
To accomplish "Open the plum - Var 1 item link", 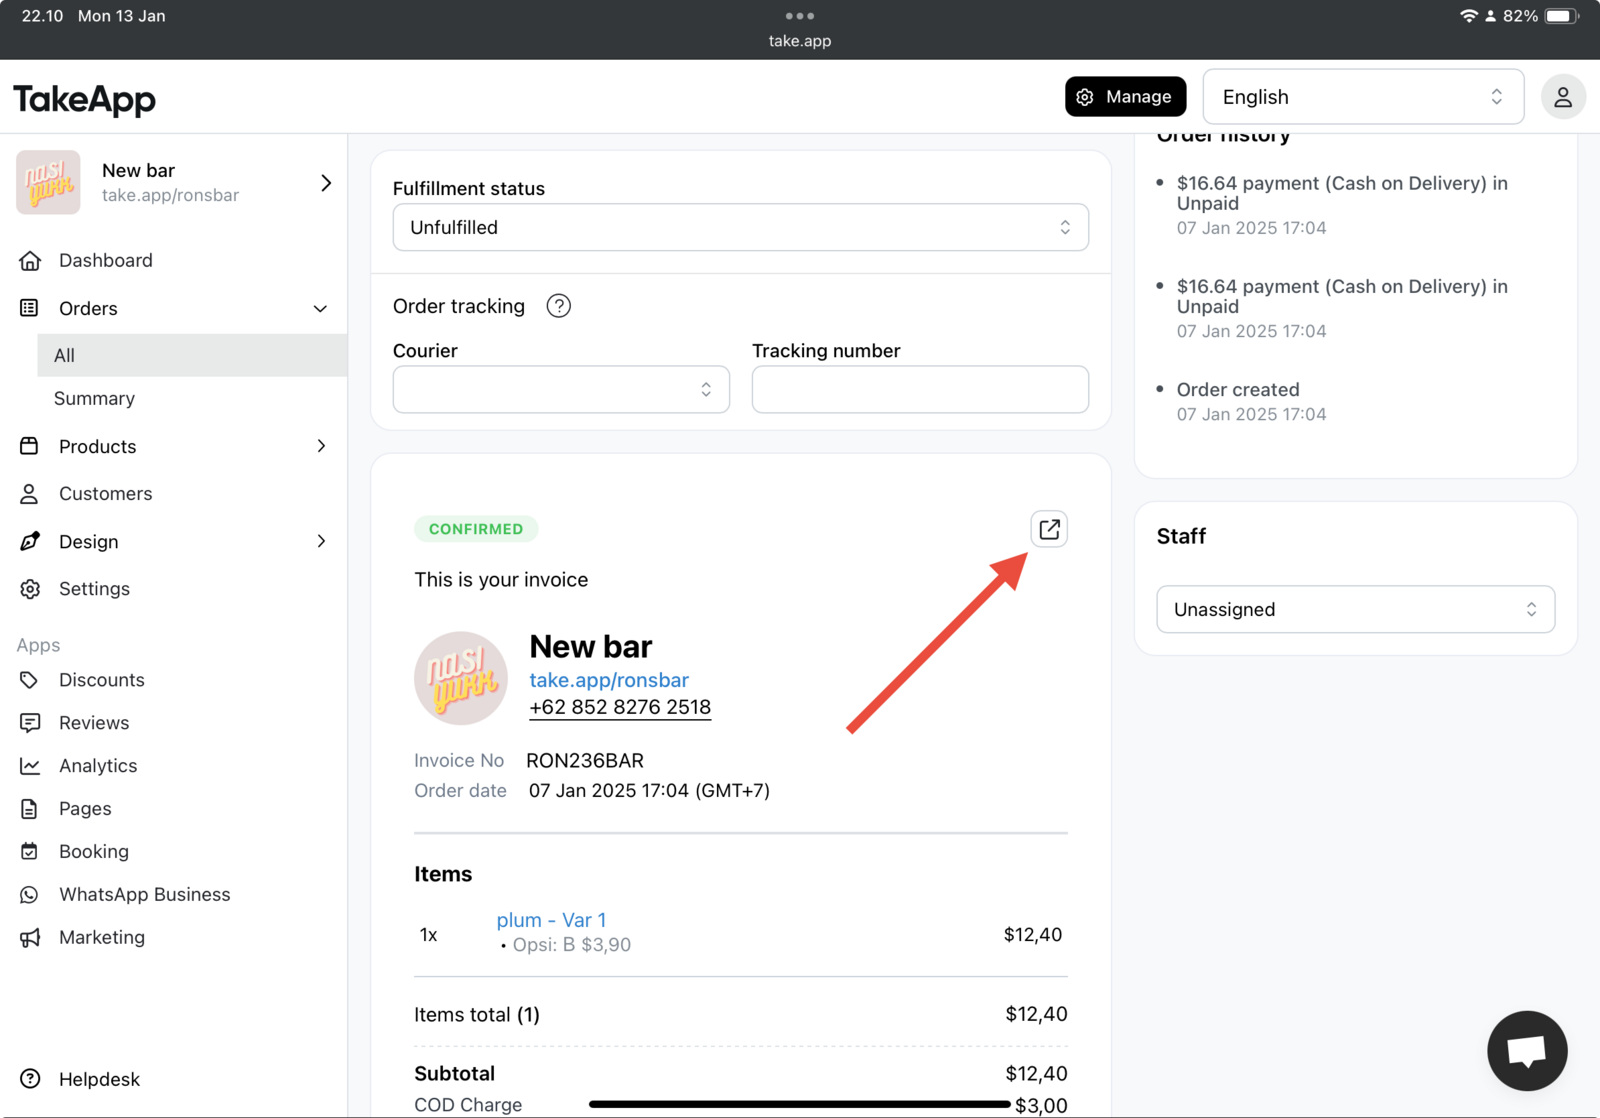I will (551, 920).
